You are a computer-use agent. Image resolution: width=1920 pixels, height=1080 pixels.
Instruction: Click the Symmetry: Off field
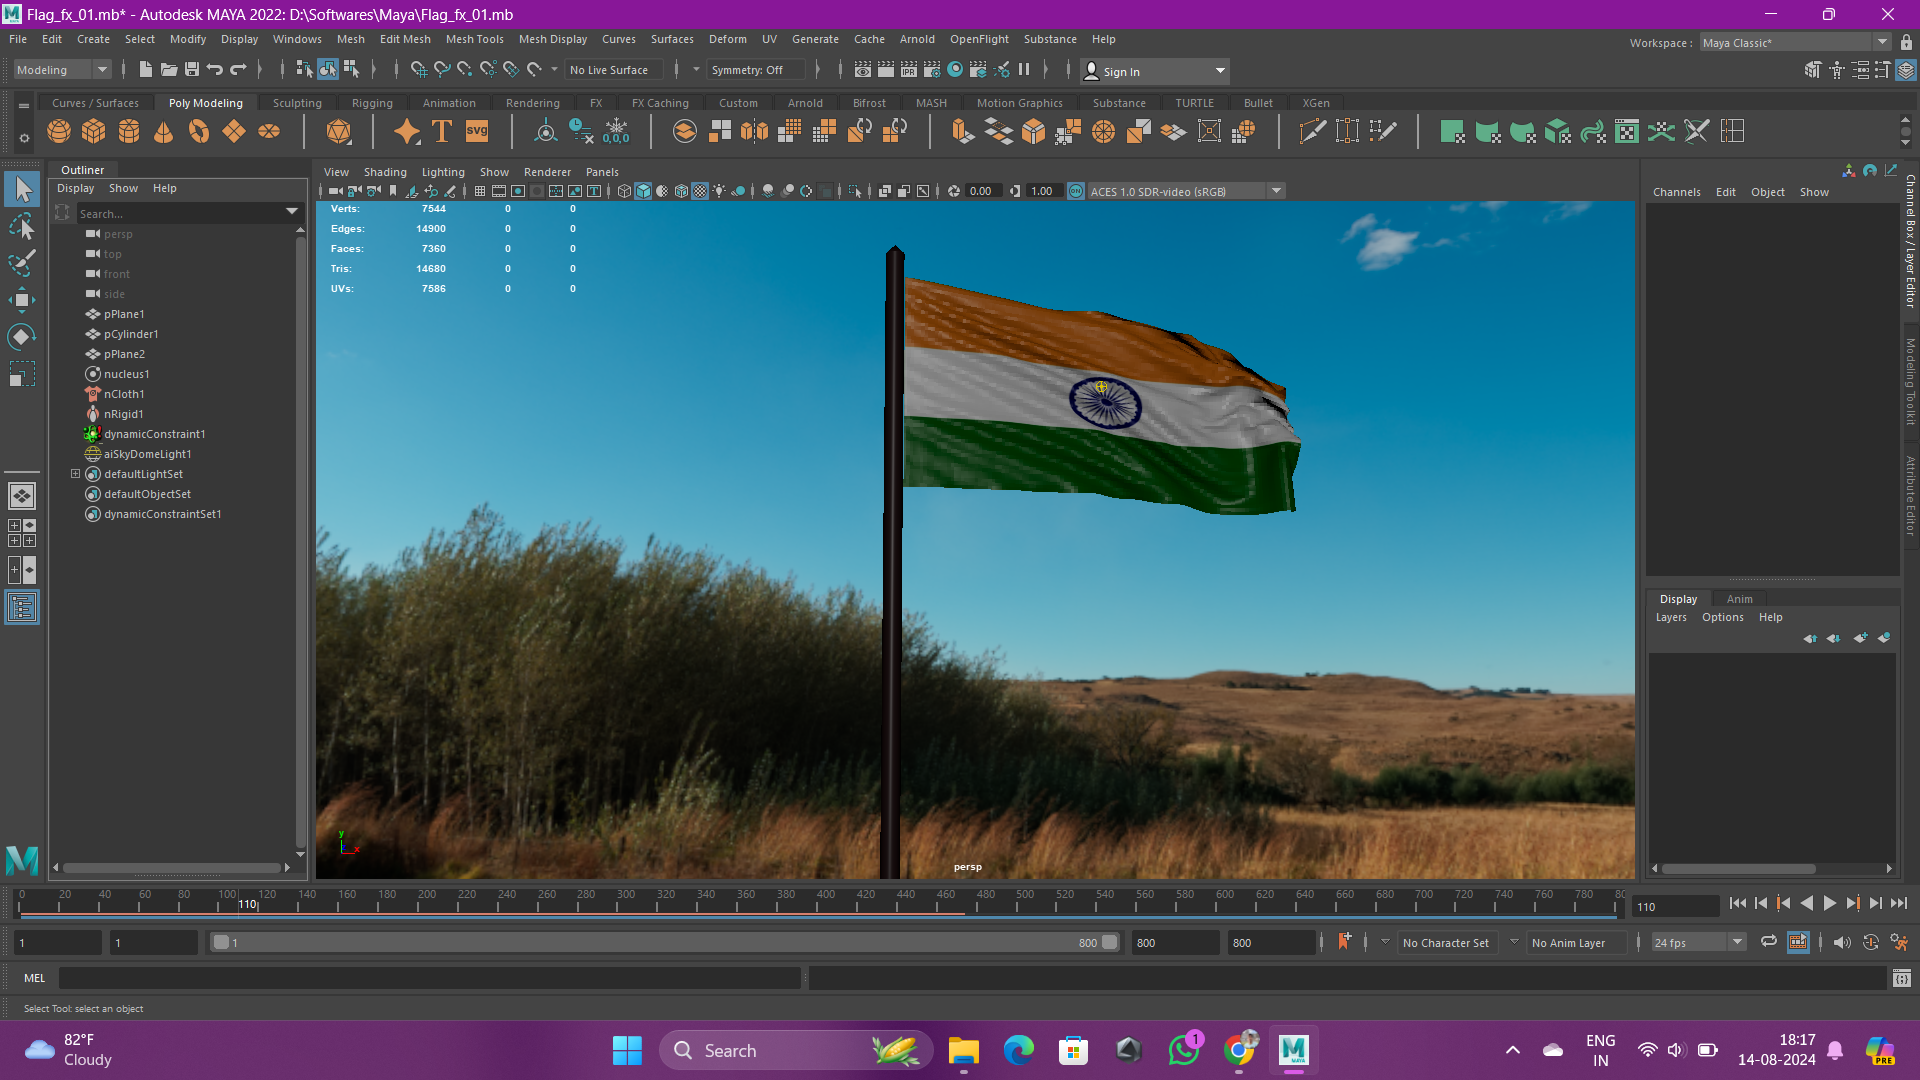(755, 69)
